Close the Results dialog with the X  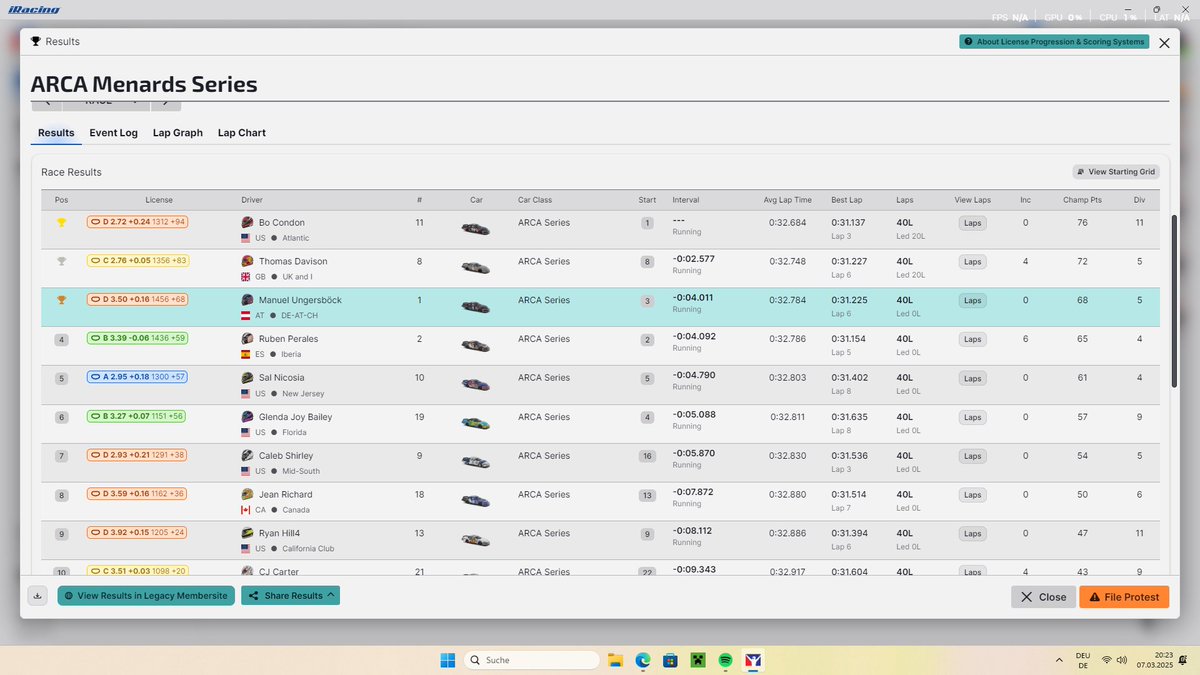pyautogui.click(x=1164, y=43)
